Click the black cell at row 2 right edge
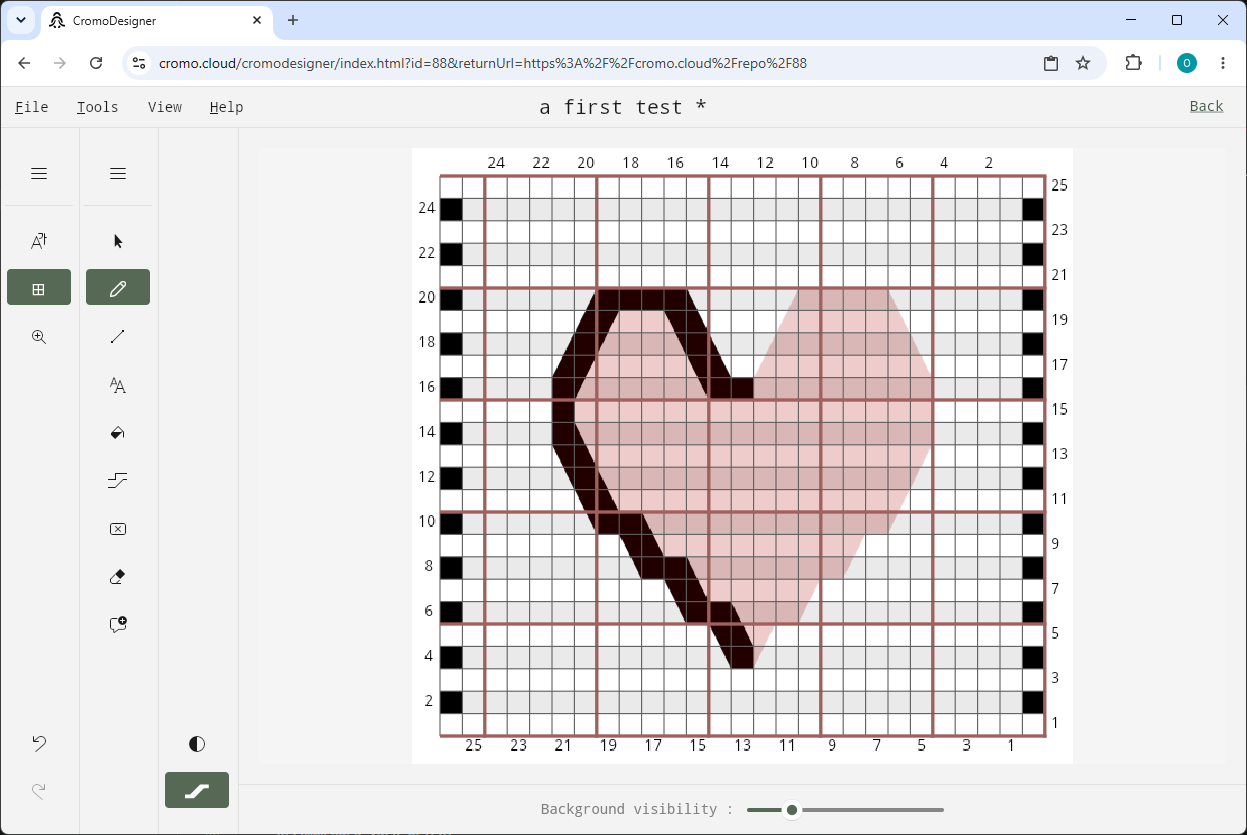 [x=1033, y=703]
